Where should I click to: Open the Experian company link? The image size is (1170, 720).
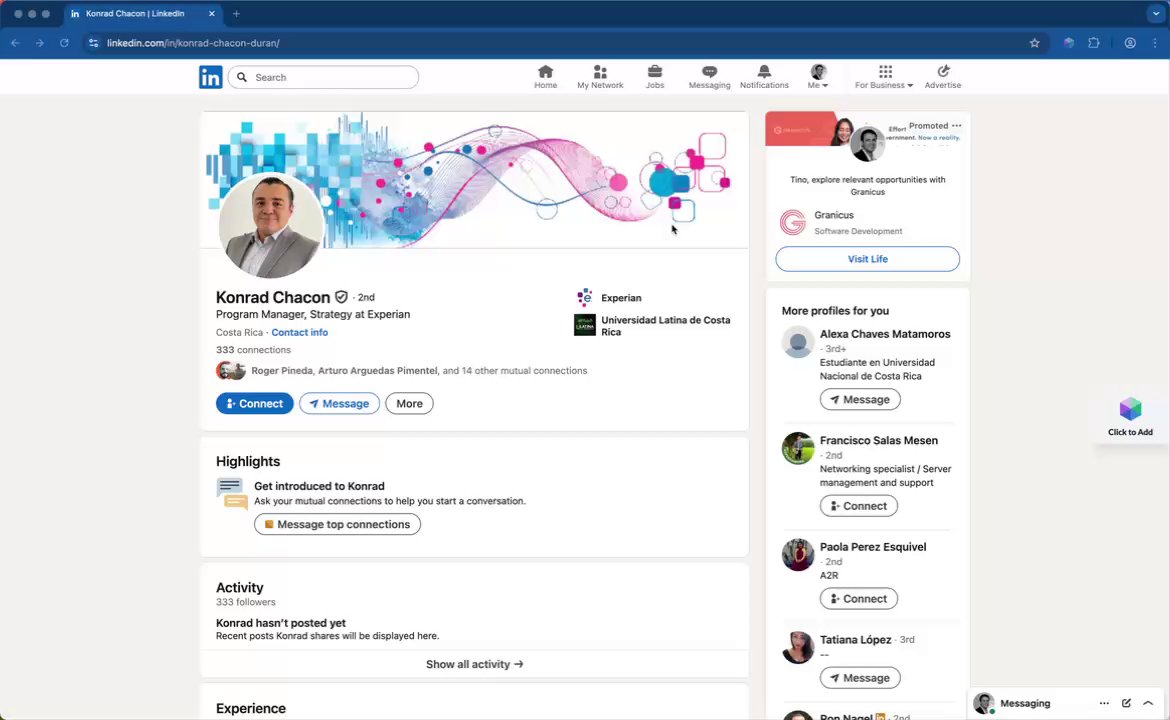[x=609, y=298]
